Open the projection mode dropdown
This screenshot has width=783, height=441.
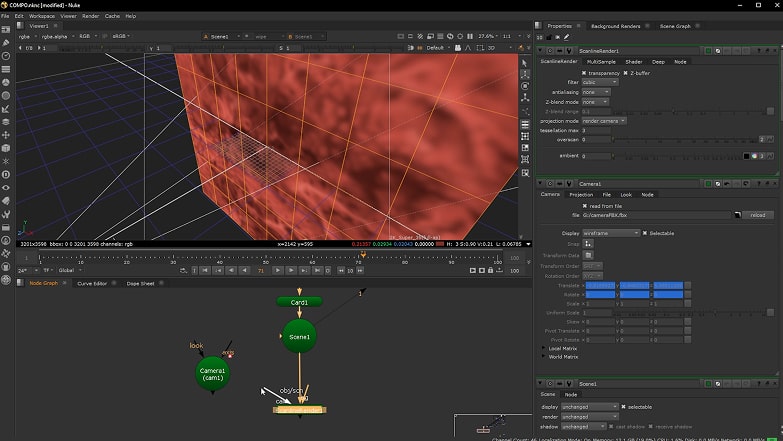coord(604,121)
